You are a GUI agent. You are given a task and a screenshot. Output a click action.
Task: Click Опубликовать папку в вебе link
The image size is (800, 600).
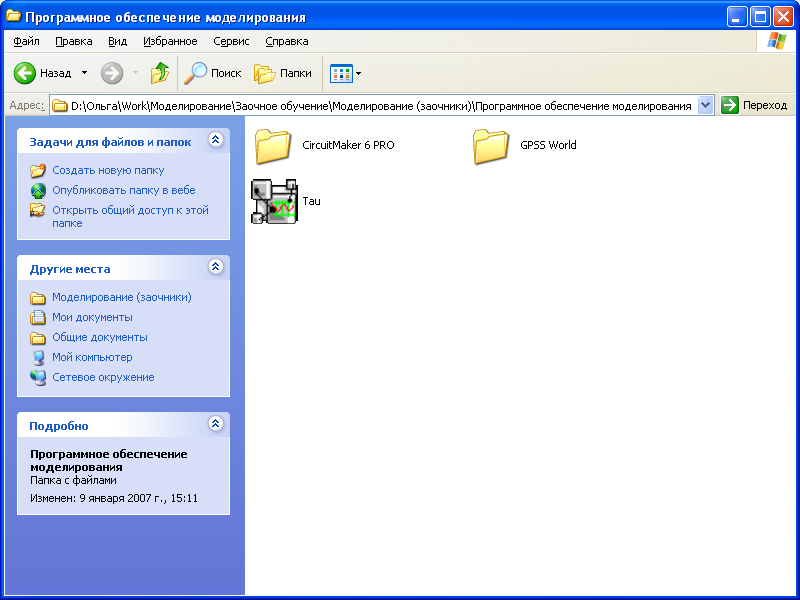click(x=124, y=190)
